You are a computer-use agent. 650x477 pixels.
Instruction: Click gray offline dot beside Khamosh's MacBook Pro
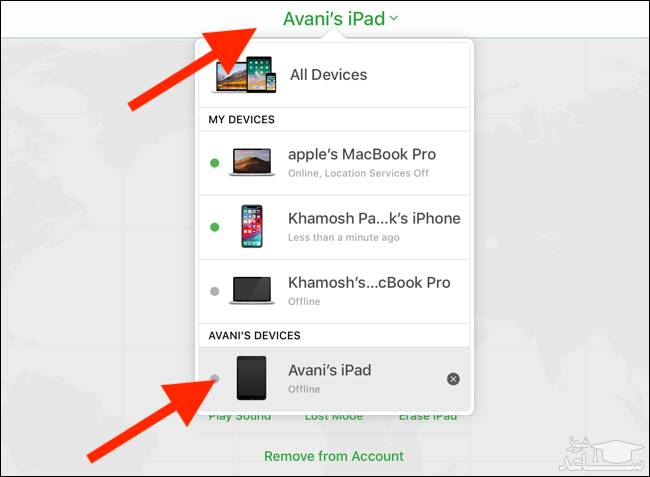pyautogui.click(x=215, y=291)
